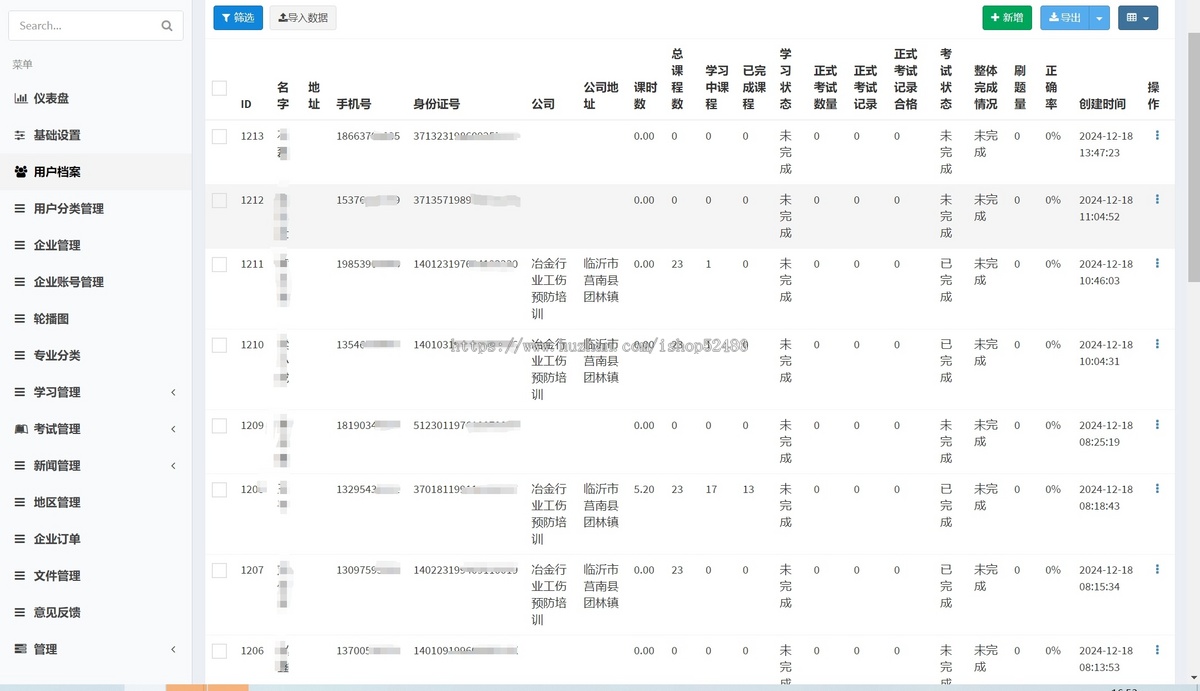Image resolution: width=1200 pixels, height=691 pixels.
Task: Click the 企业管理 list icon
Action: [x=20, y=245]
